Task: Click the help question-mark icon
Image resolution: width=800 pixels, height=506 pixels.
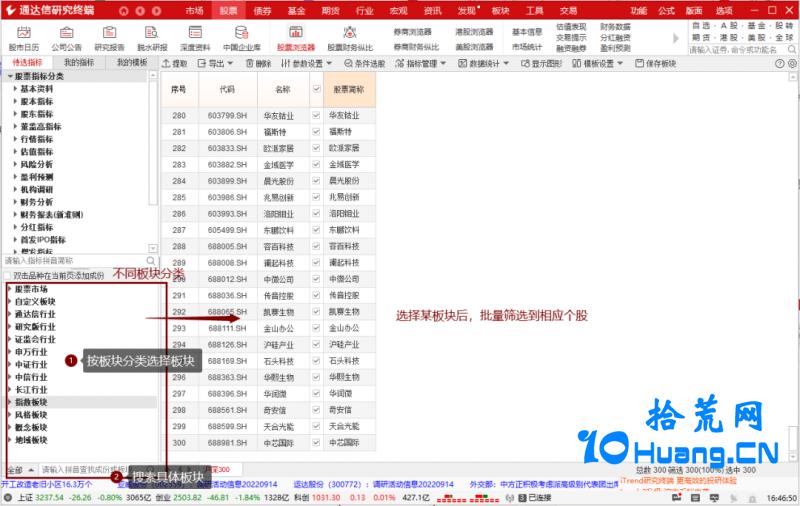Action: click(x=780, y=64)
